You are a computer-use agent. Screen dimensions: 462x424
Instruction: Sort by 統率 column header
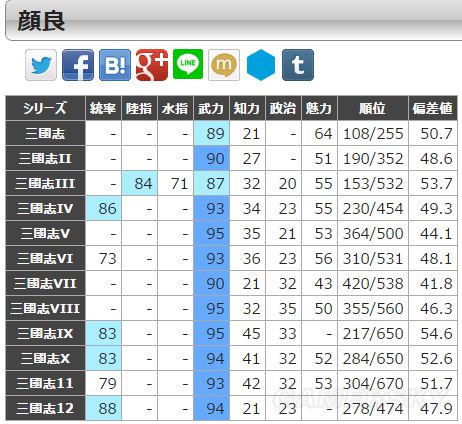click(x=103, y=108)
